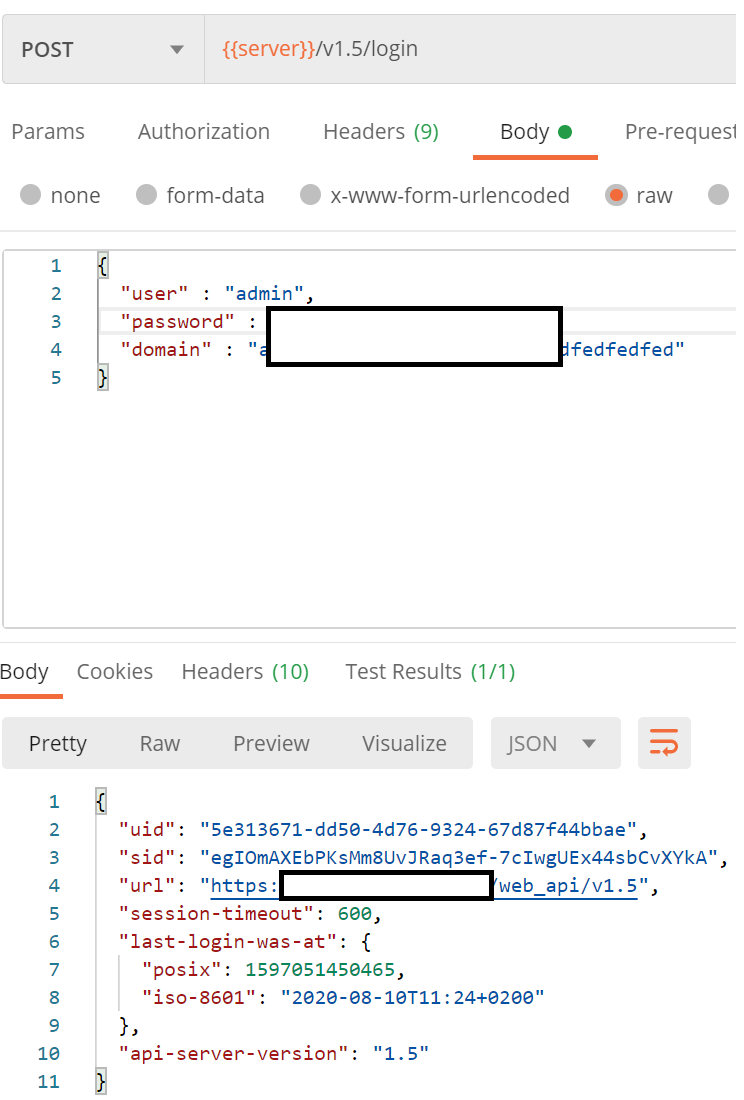This screenshot has height=1100, width=744.
Task: Click the Visualize response view button
Action: (404, 743)
